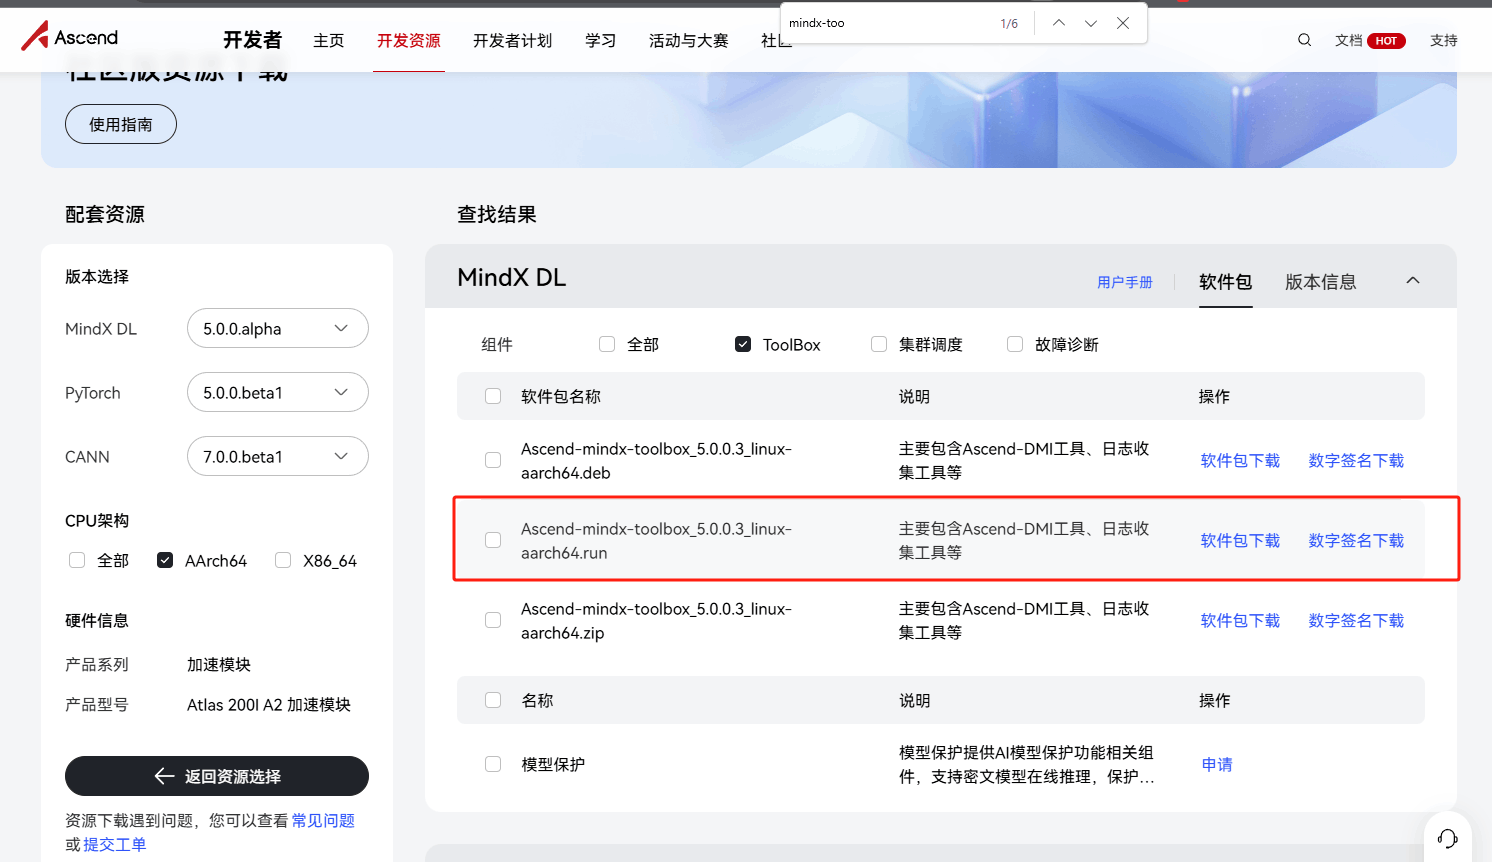Viewport: 1492px width, 862px height.
Task: Open 支持 in the top bar
Action: [1444, 40]
